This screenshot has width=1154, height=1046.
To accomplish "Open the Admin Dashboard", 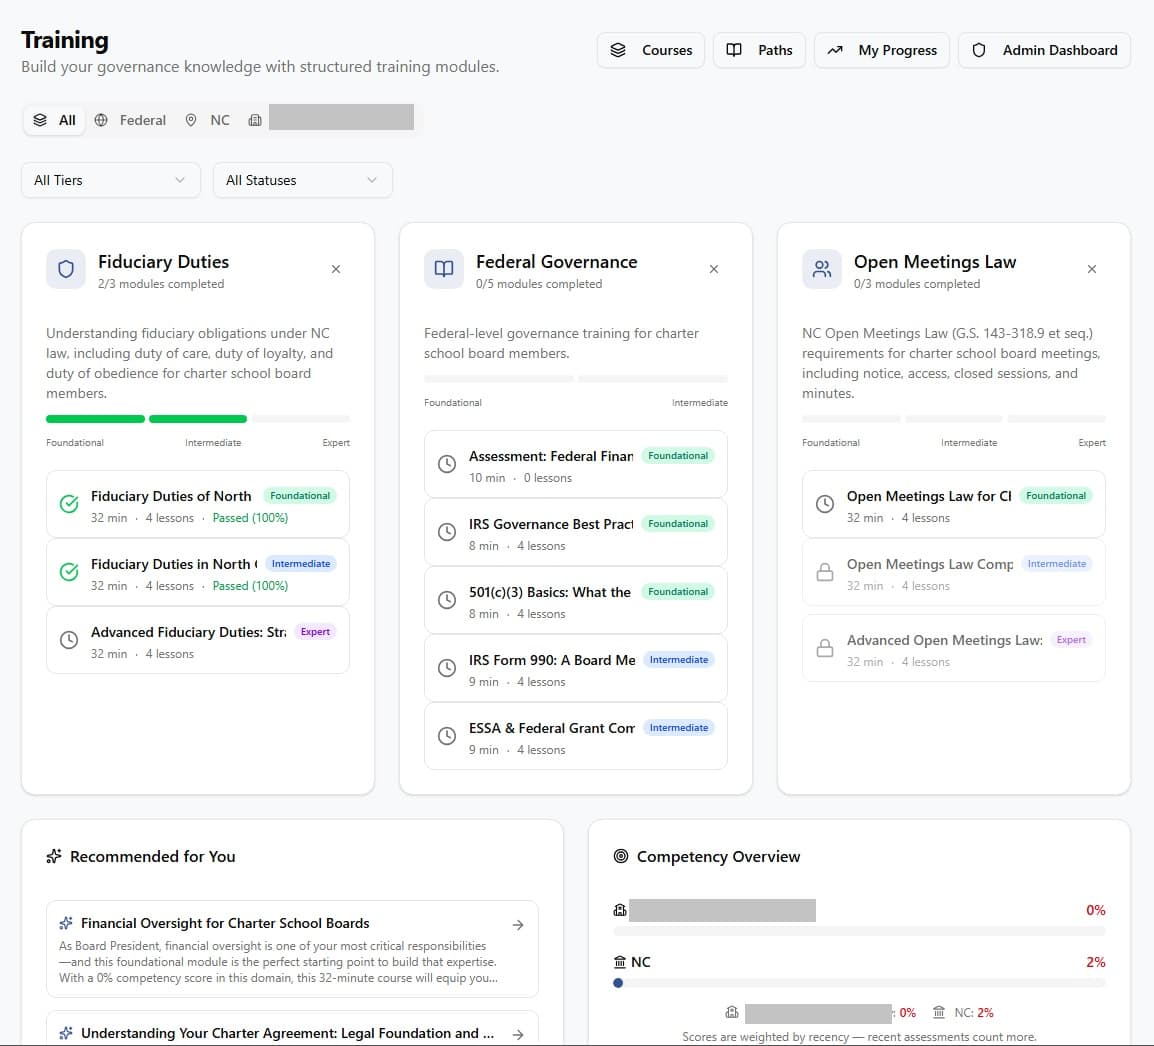I will 1044,50.
